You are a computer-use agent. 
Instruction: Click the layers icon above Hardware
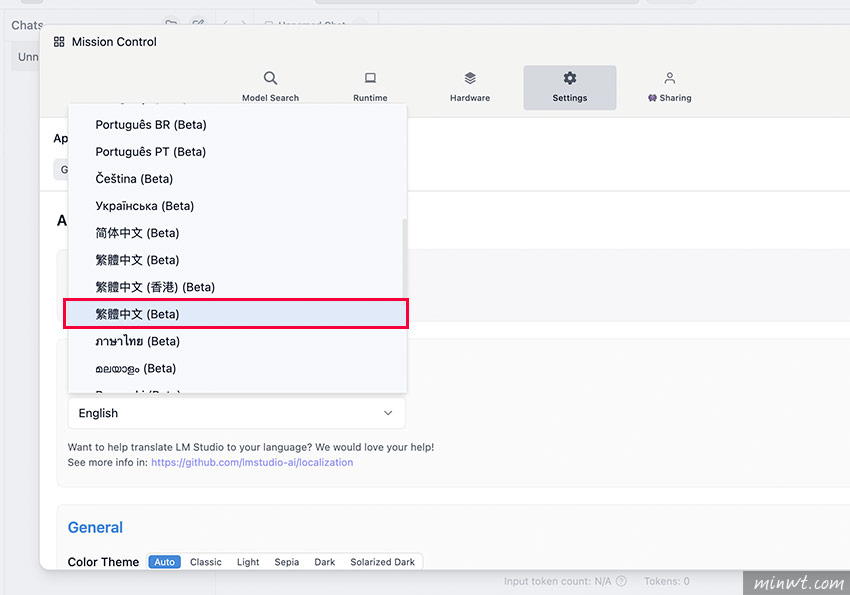click(x=470, y=78)
